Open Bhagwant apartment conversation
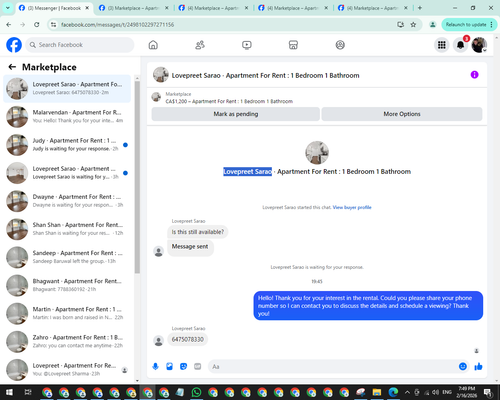The height and width of the screenshot is (400, 500). click(x=67, y=285)
